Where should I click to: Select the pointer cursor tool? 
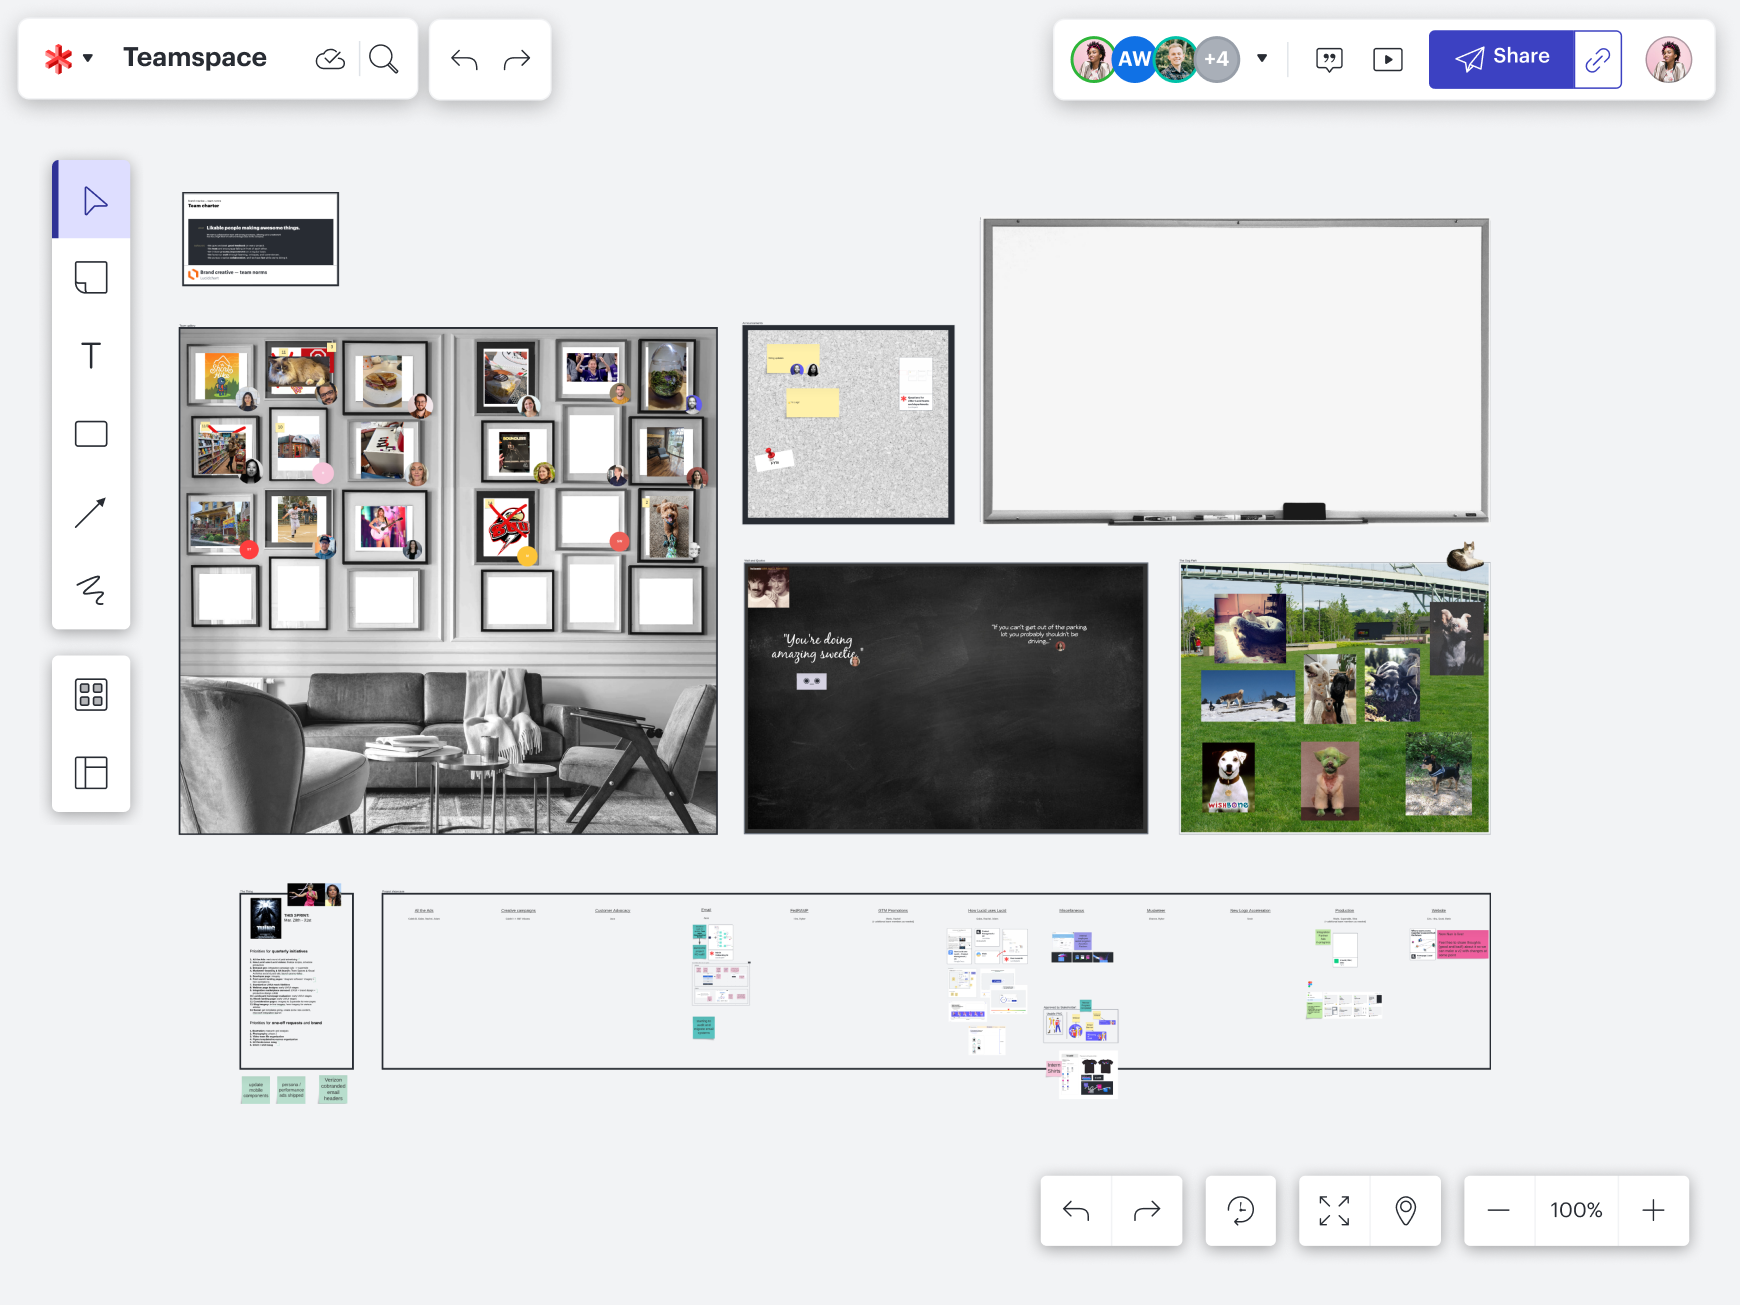click(93, 201)
